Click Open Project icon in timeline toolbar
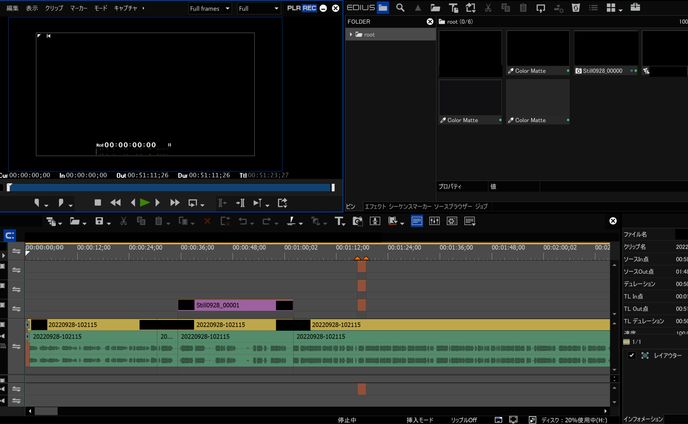688x424 pixels. (75, 221)
